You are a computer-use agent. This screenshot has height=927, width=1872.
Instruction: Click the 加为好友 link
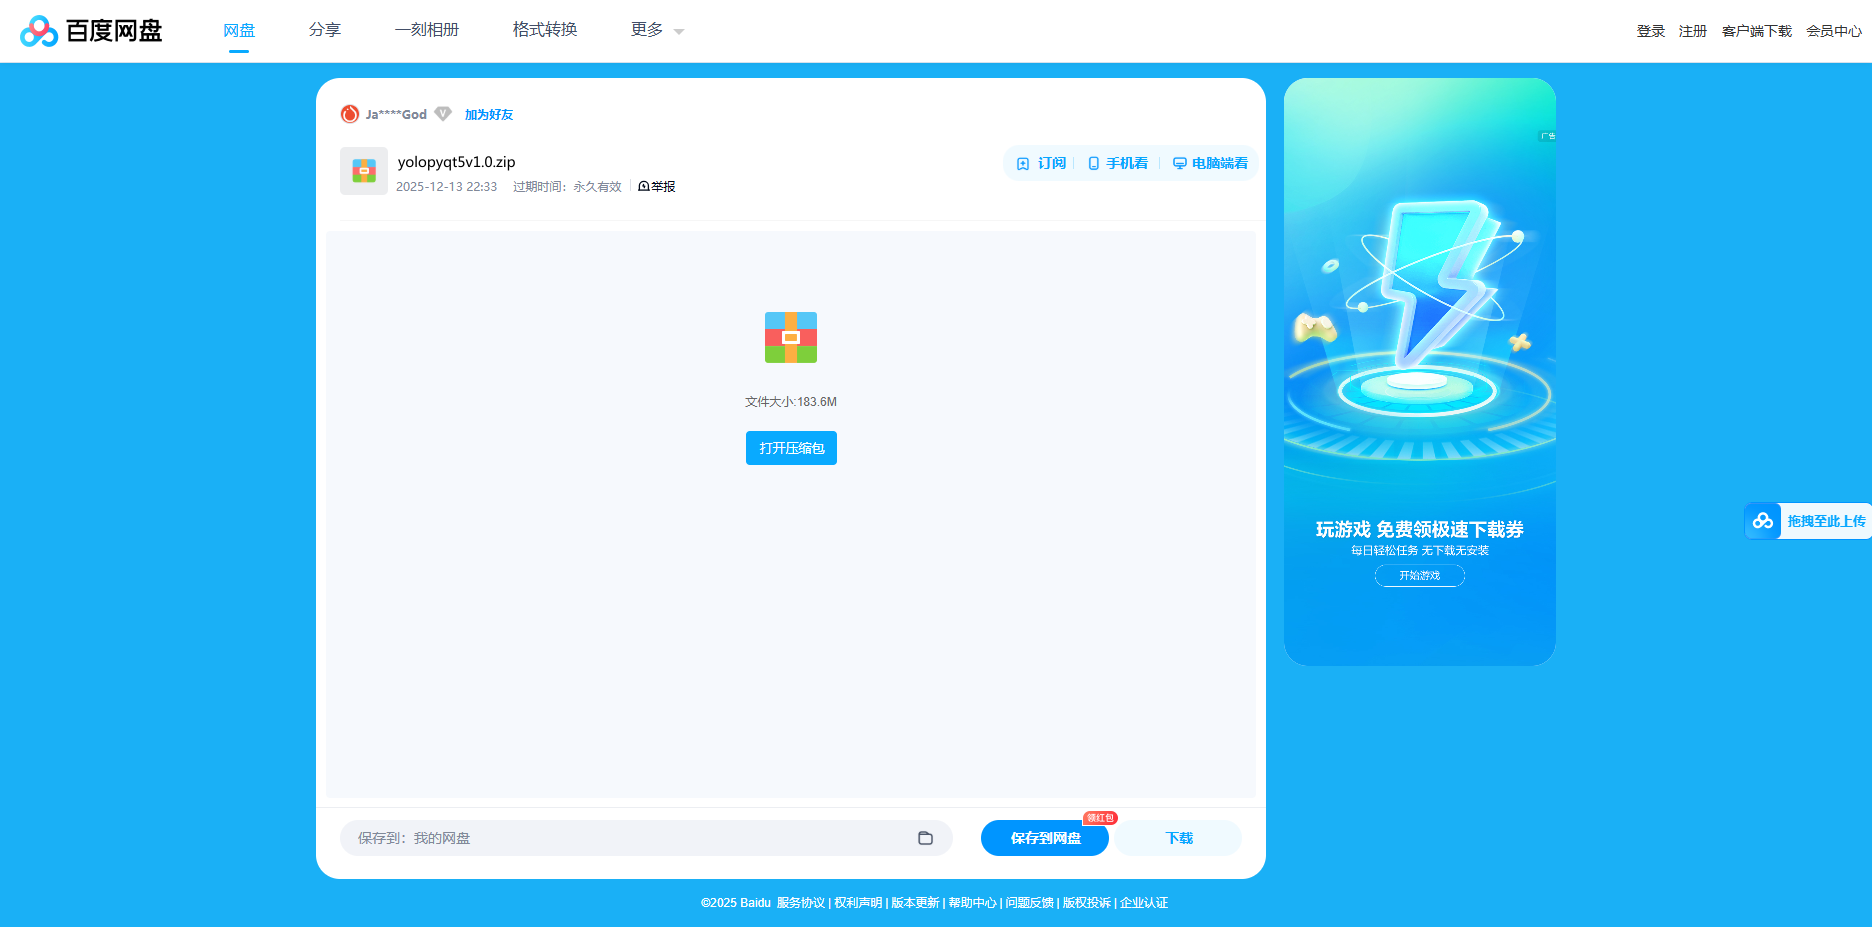[489, 115]
